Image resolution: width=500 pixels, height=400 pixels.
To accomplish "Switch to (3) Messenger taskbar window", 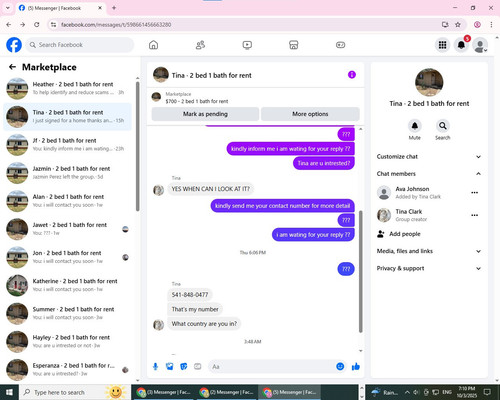I will tap(164, 392).
